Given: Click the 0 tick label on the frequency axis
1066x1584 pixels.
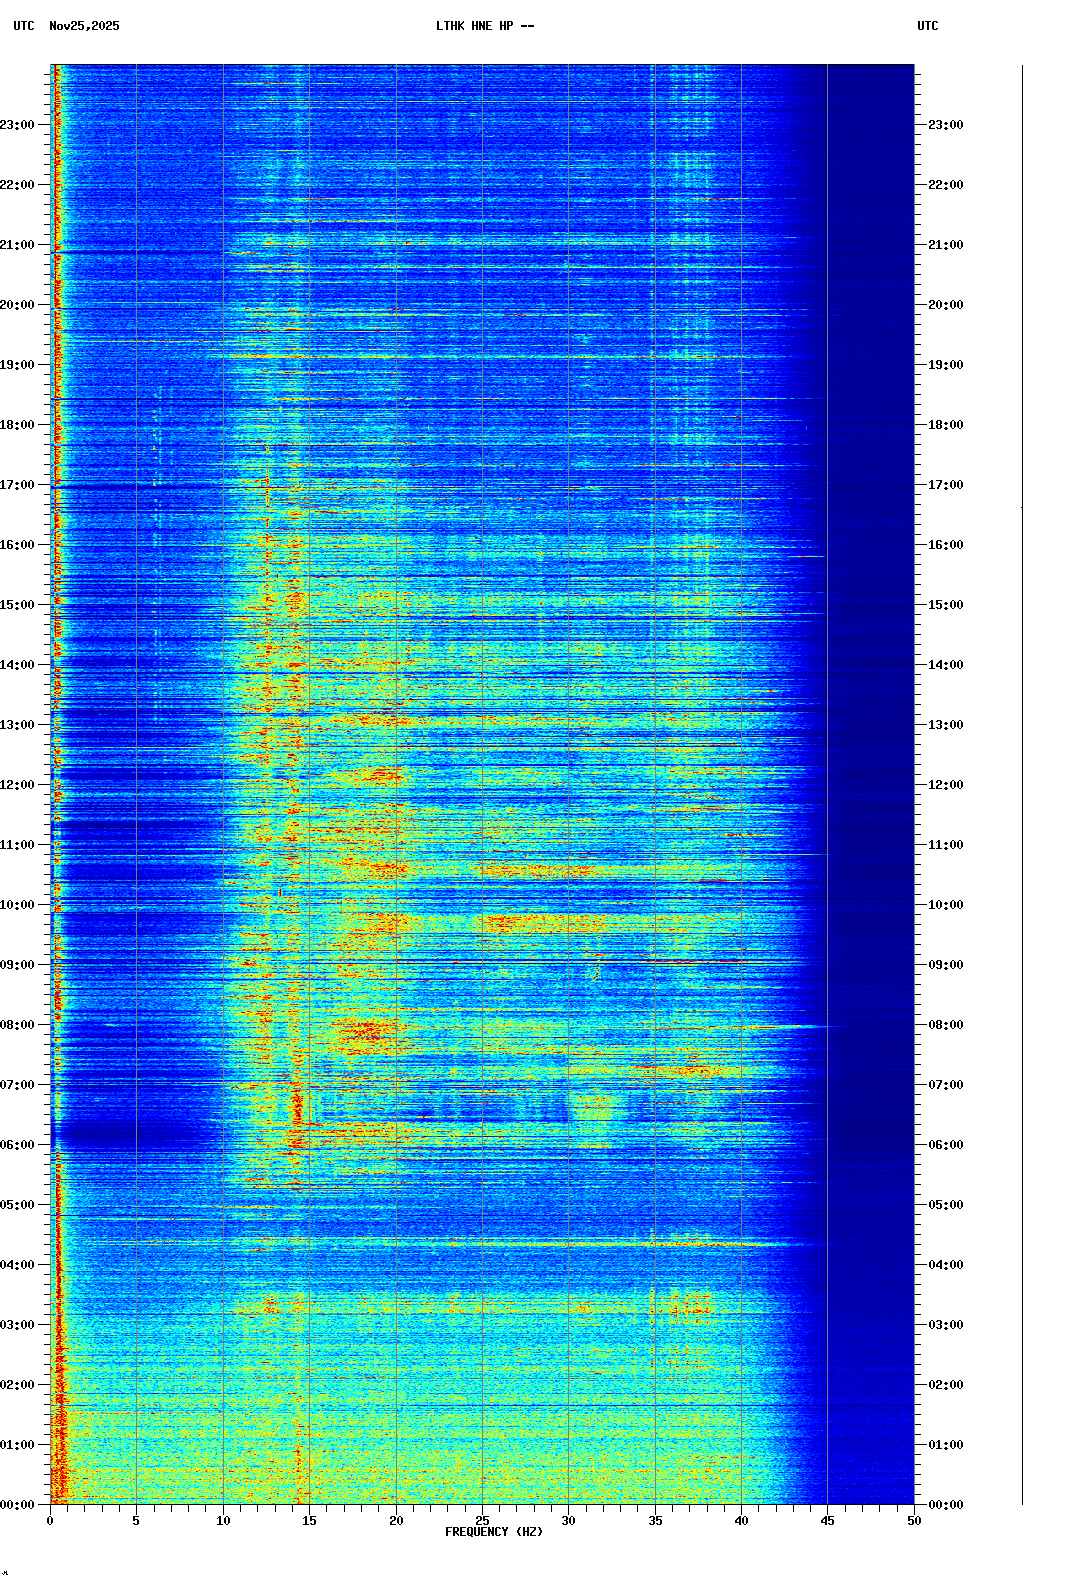Looking at the screenshot, I should [50, 1521].
